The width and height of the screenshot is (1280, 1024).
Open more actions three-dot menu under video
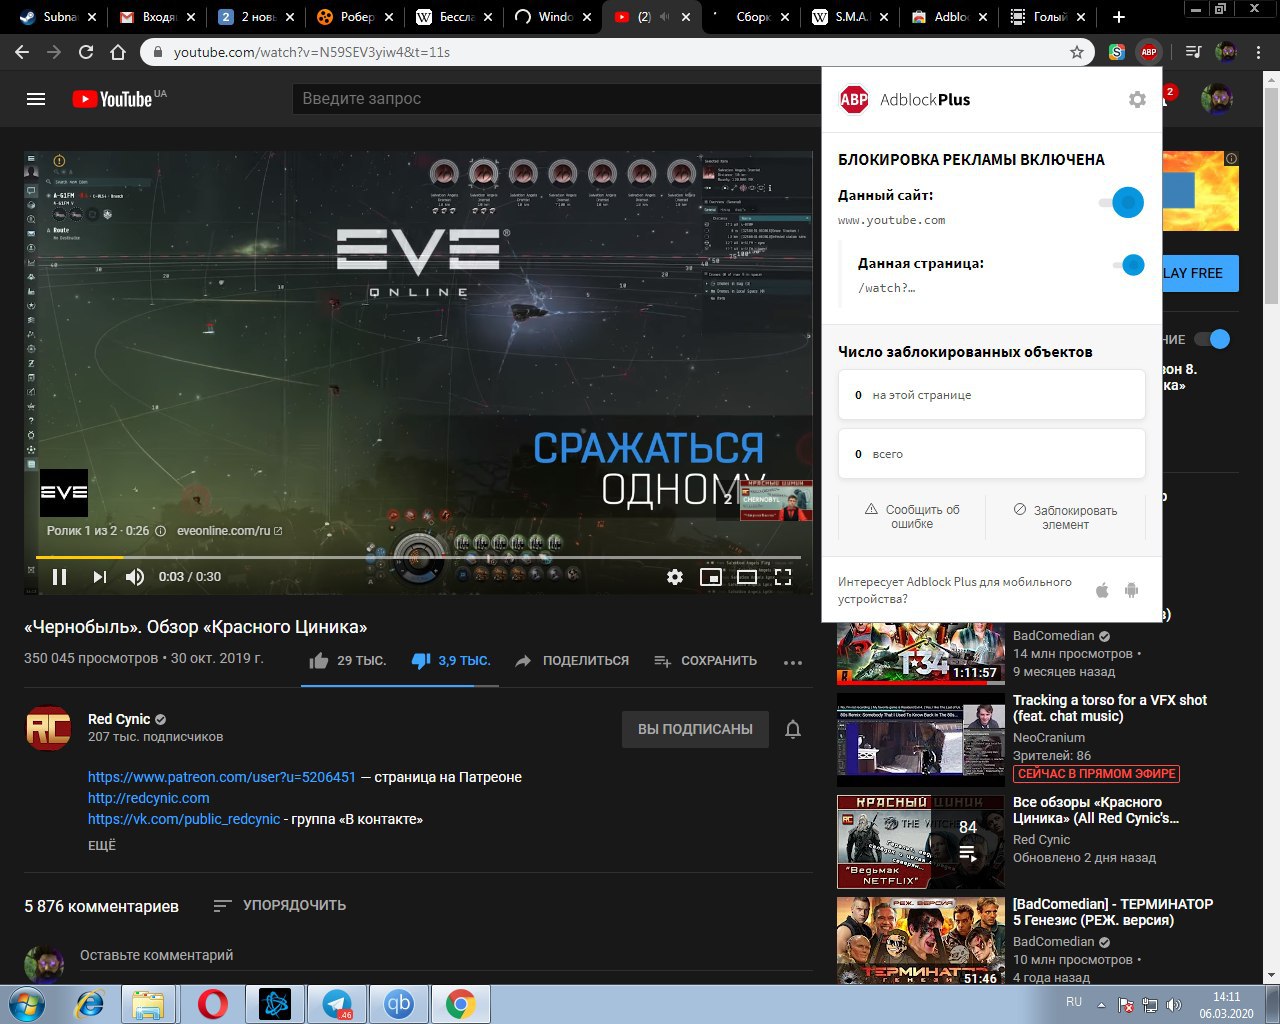pyautogui.click(x=793, y=662)
